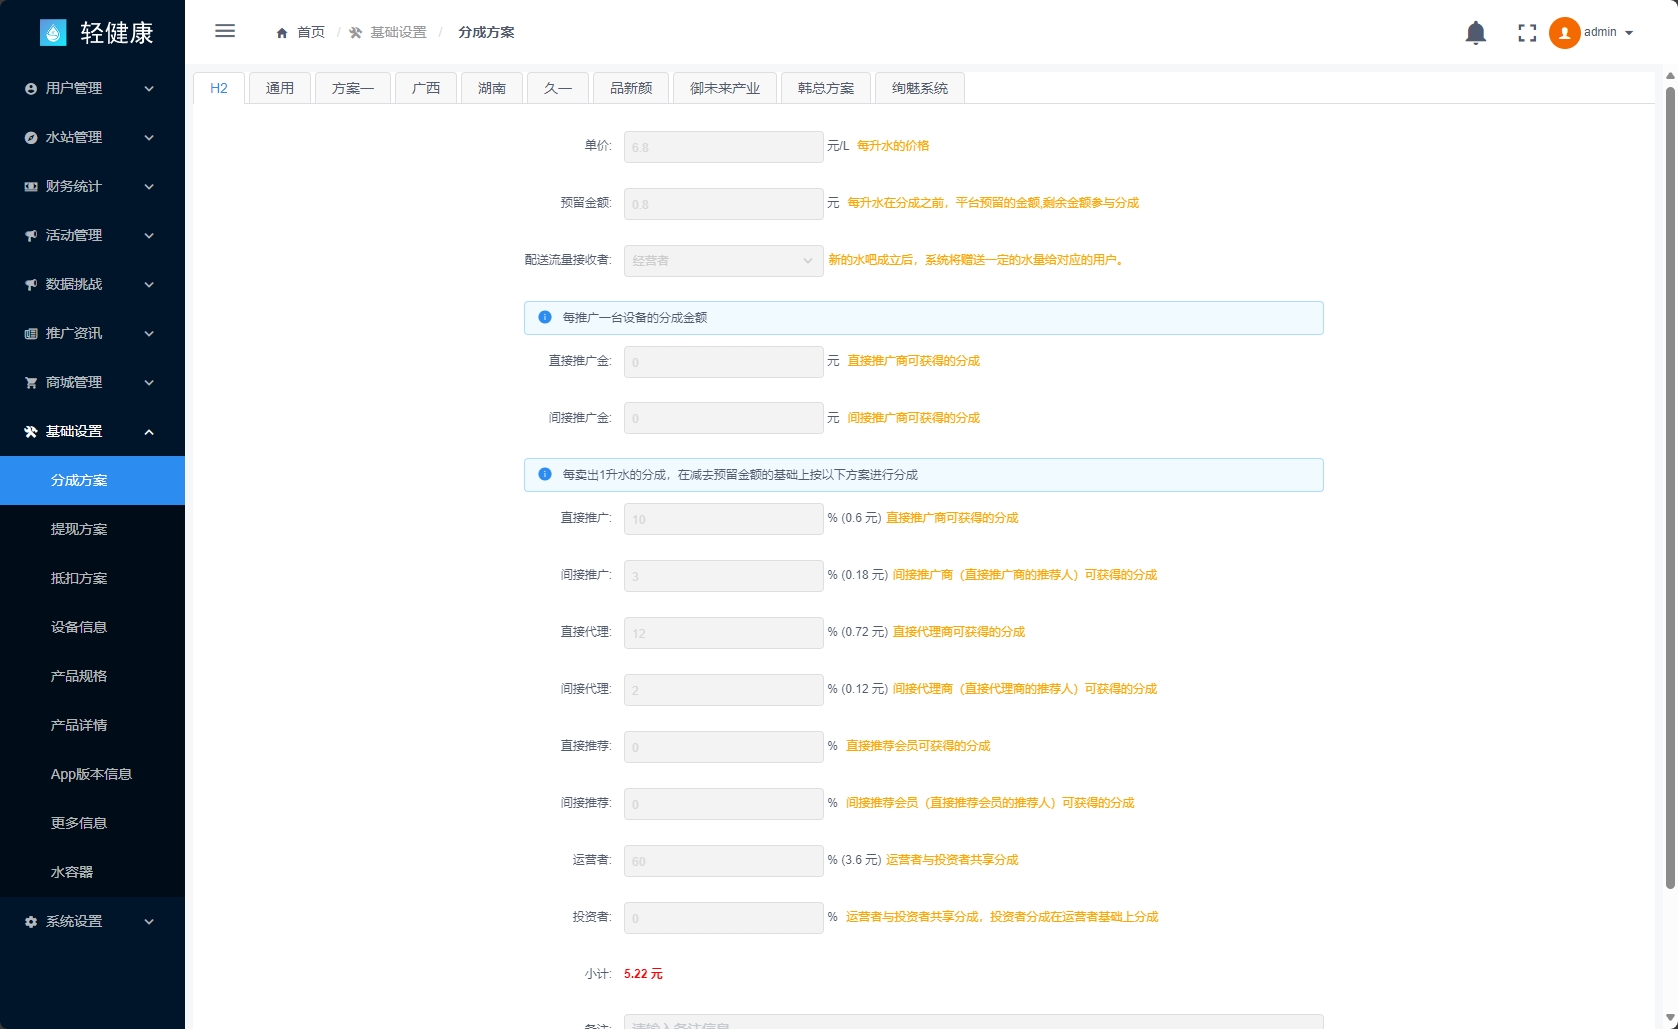Click the 基础设置 wrench icon
The height and width of the screenshot is (1029, 1678).
pyautogui.click(x=31, y=432)
